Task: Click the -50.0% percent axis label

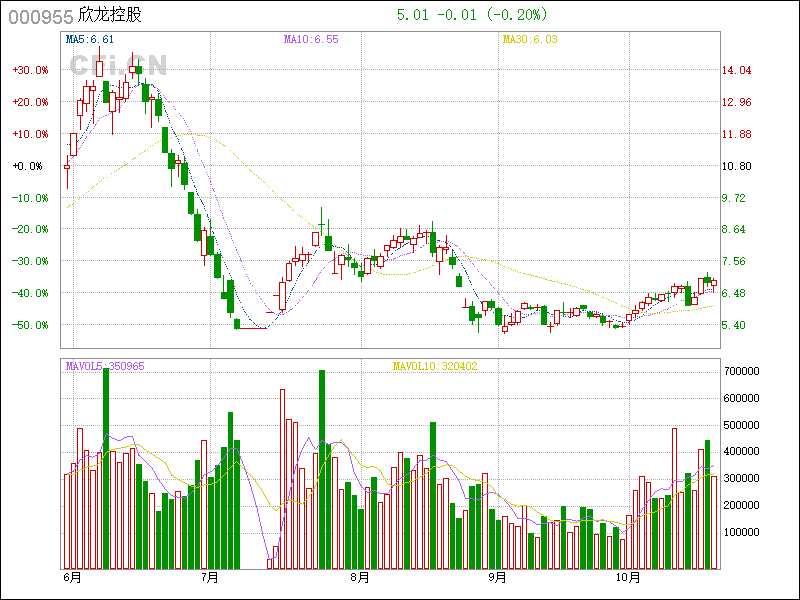Action: [x=30, y=325]
